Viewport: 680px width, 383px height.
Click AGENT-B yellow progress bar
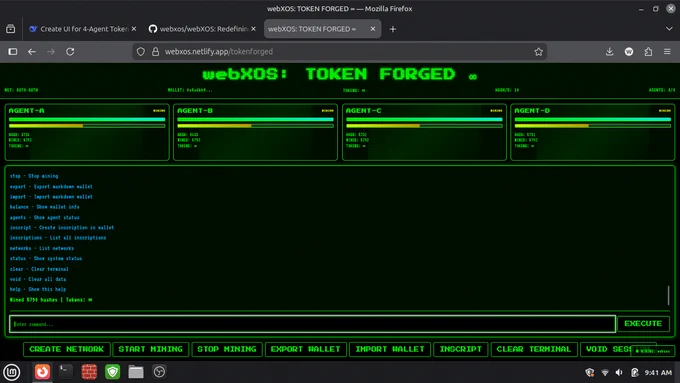(x=255, y=126)
